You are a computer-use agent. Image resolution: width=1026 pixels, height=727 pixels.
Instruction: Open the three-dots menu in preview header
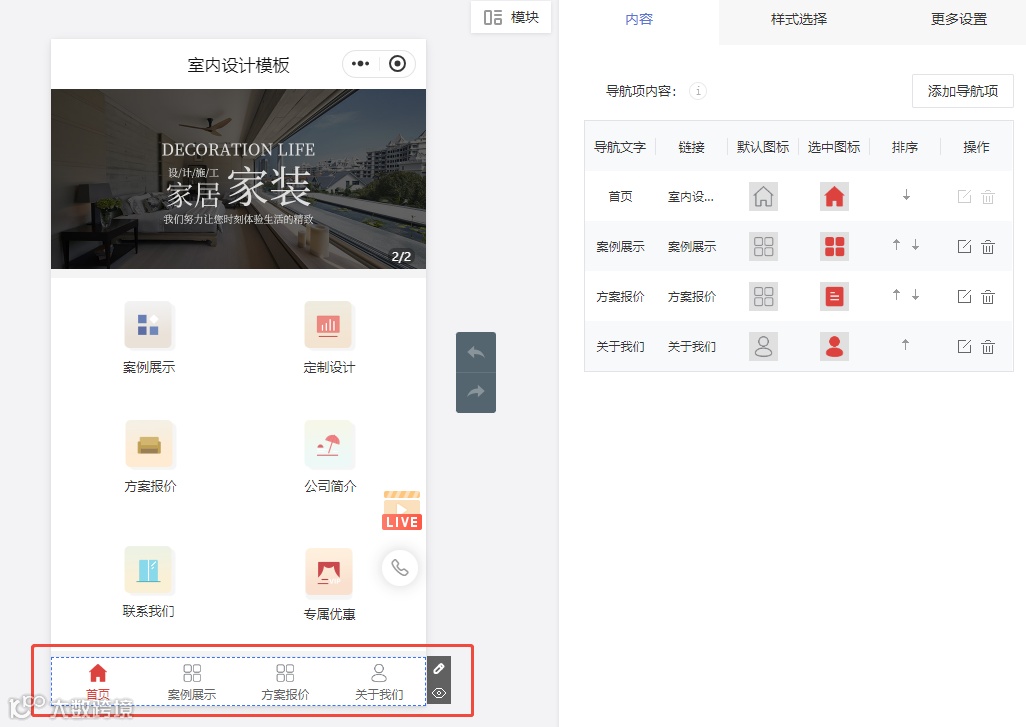[x=361, y=63]
